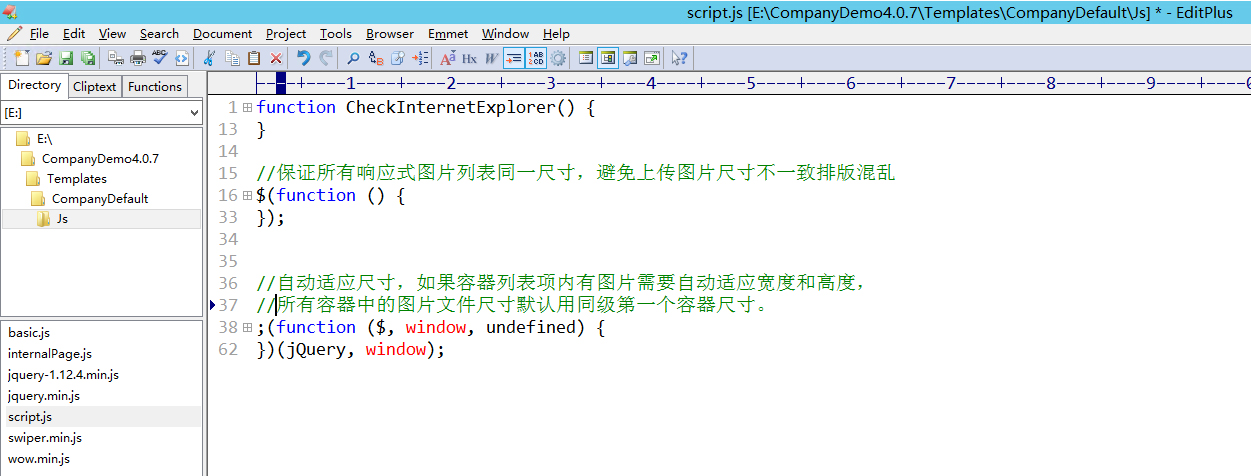Toggle the Output window toolbar icon
This screenshot has height=476, width=1251.
click(630, 58)
